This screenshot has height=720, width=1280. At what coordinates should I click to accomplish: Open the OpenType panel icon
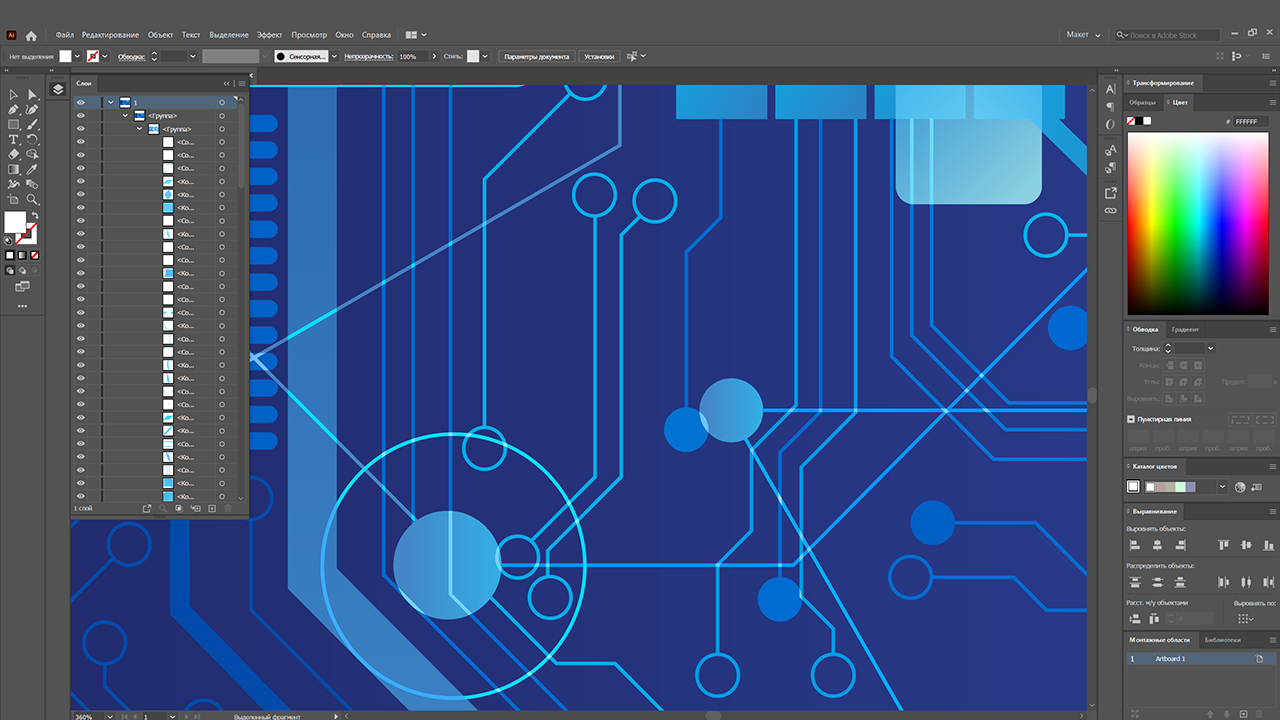coord(1110,124)
